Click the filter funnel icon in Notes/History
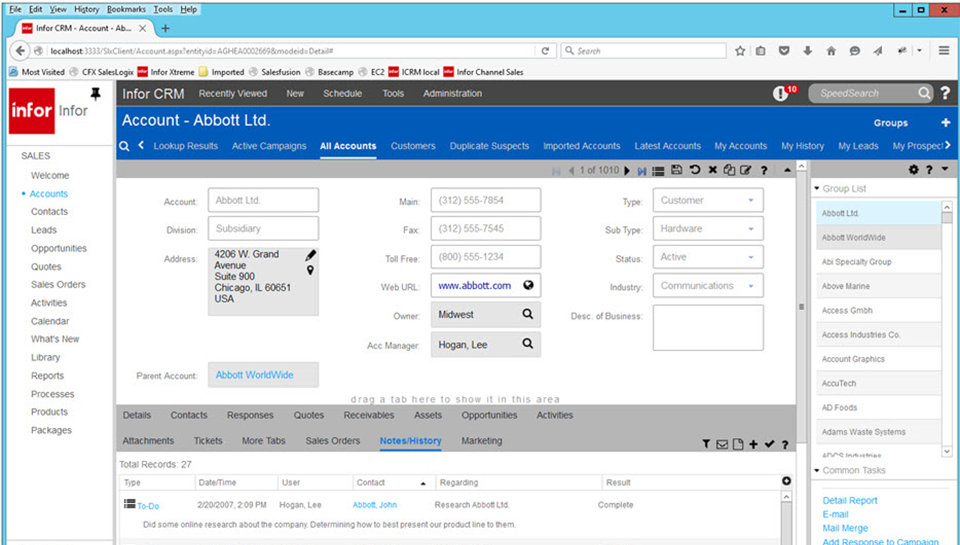Image resolution: width=960 pixels, height=545 pixels. 706,444
